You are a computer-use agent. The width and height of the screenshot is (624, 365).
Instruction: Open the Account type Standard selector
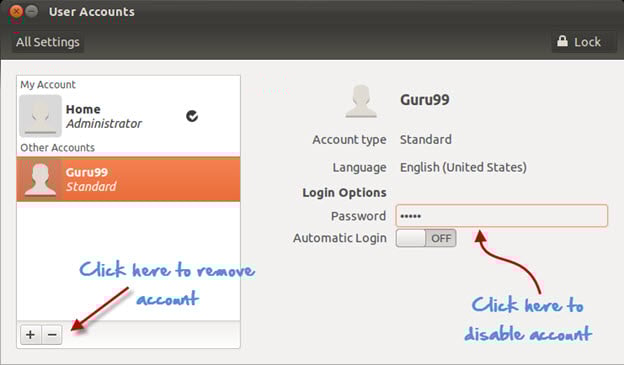tap(425, 140)
